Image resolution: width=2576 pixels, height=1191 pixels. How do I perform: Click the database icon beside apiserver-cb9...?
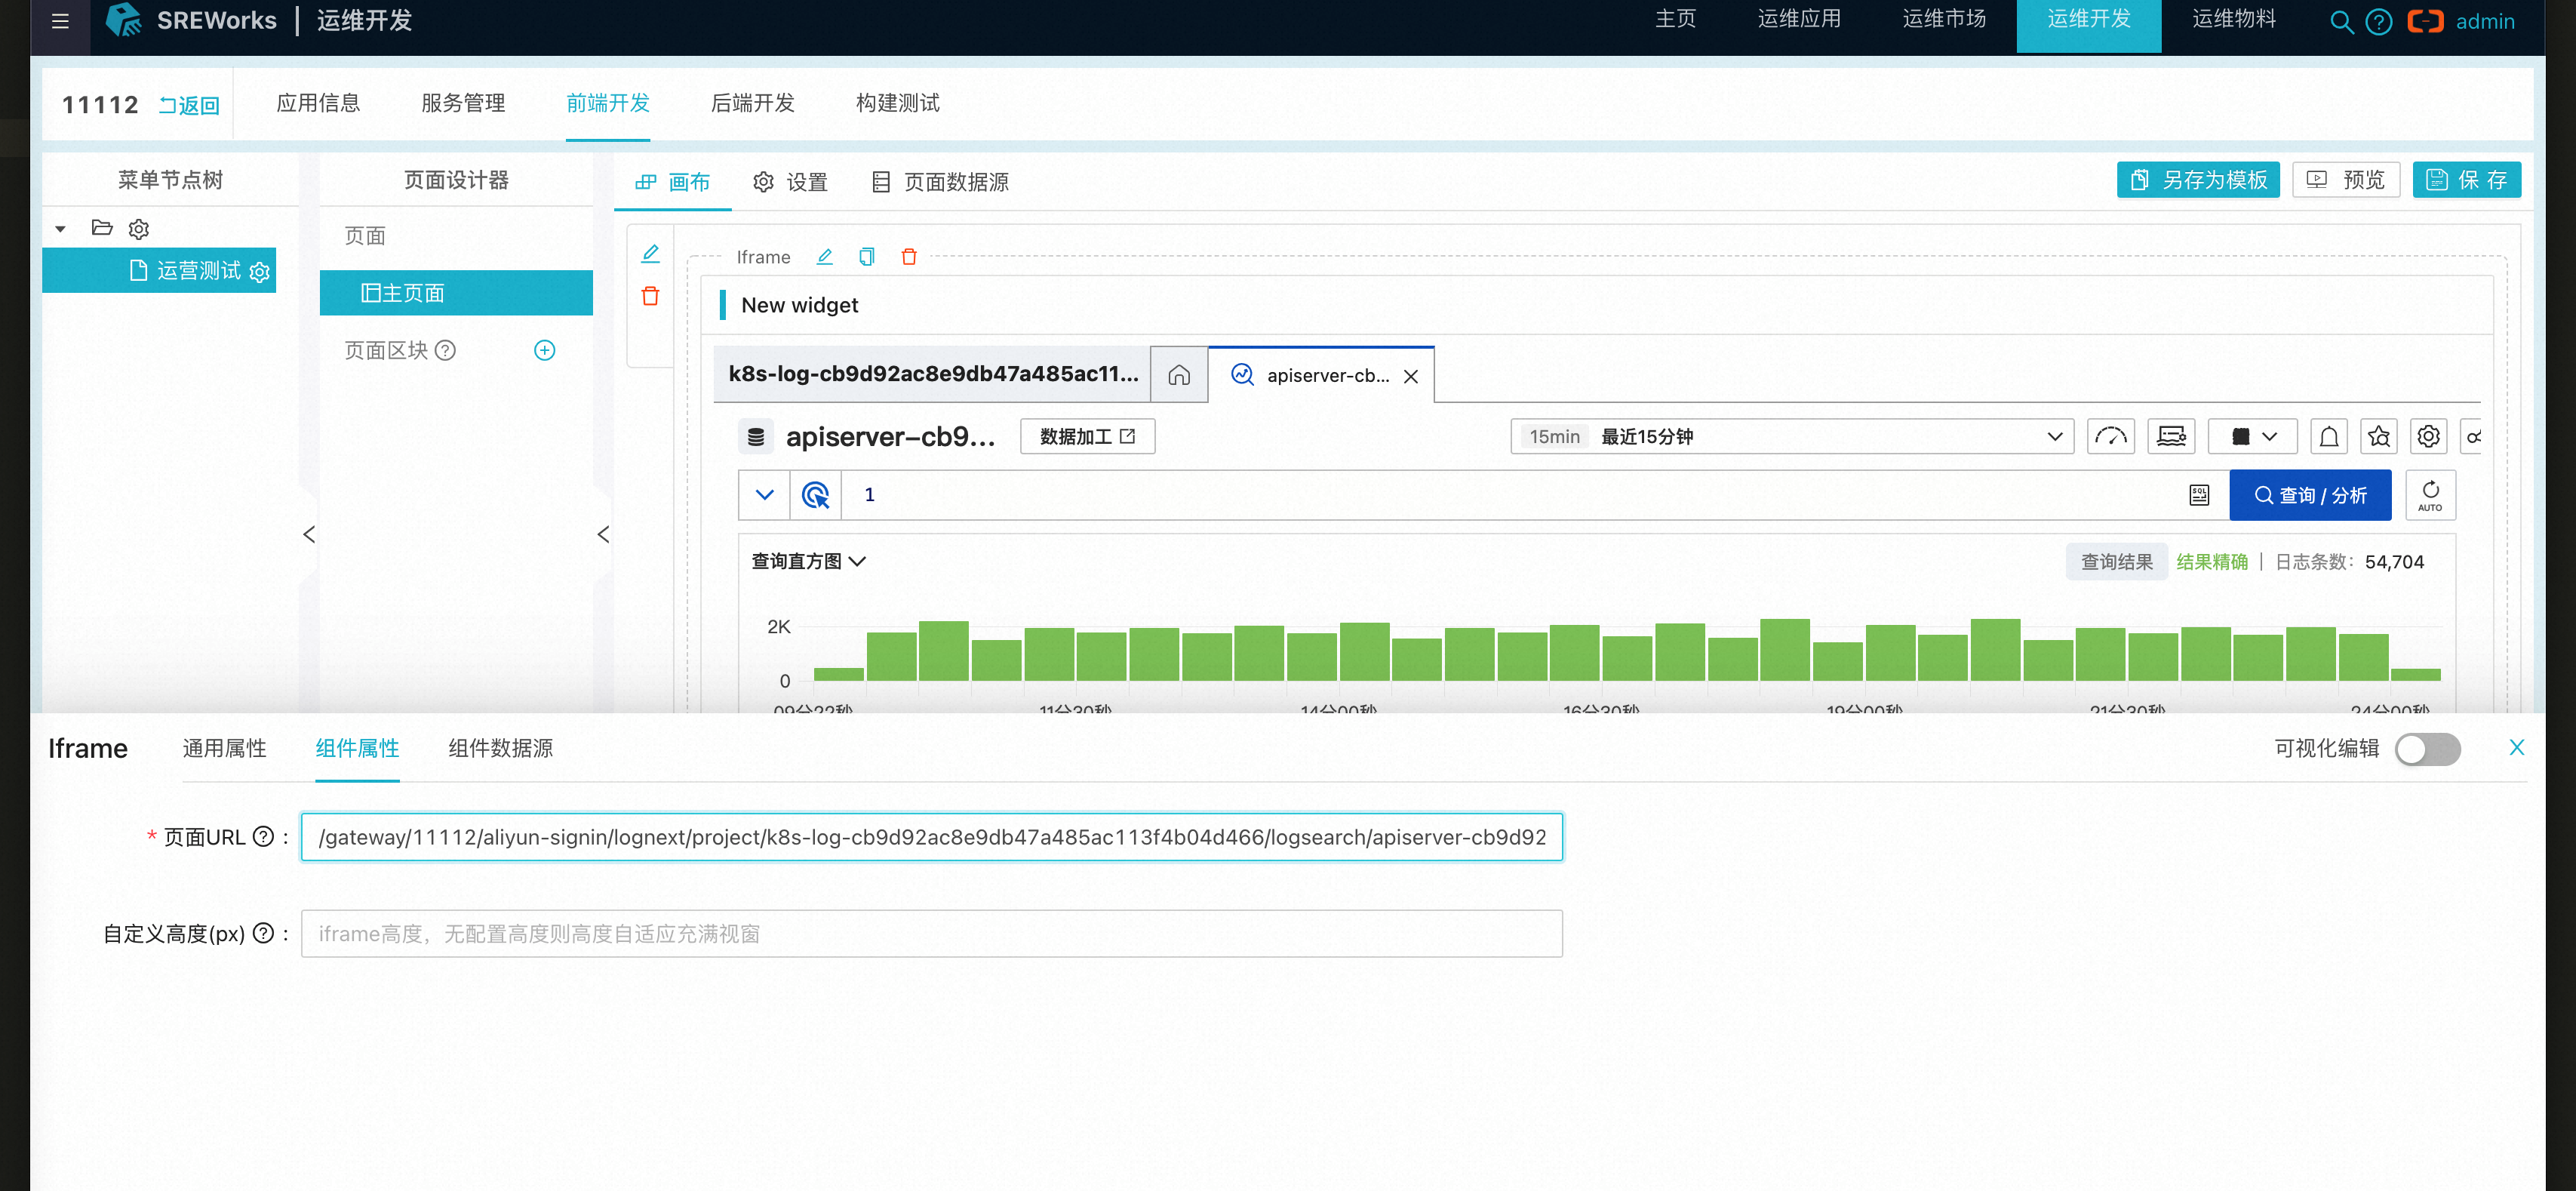pos(756,437)
